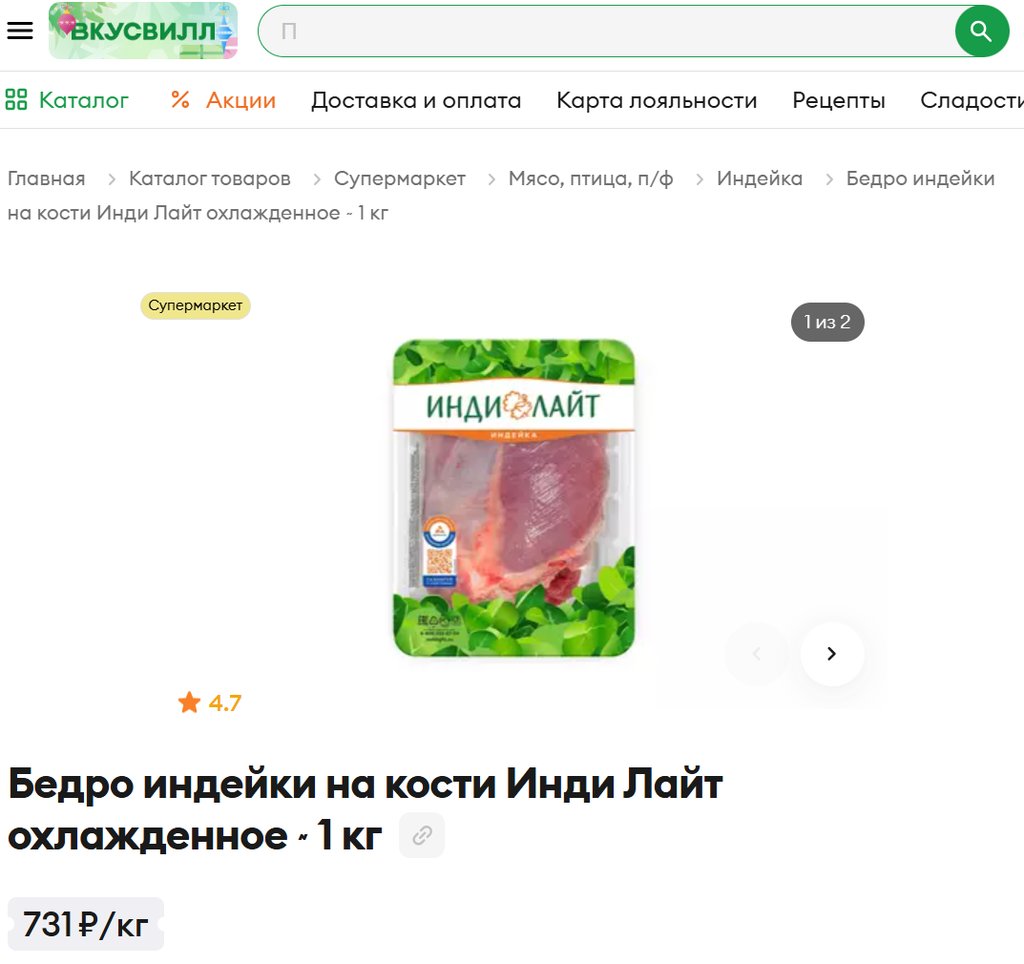Click the ВкусВилл logo
The image size is (1024, 964).
[x=143, y=31]
